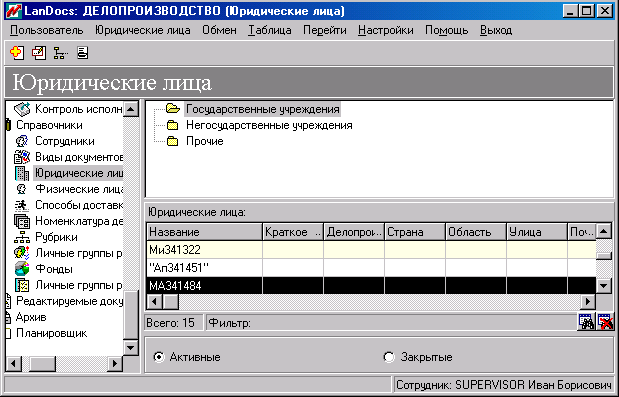This screenshot has height=397, width=619.
Task: Select Негосударственные учреждения folder
Action: click(269, 125)
